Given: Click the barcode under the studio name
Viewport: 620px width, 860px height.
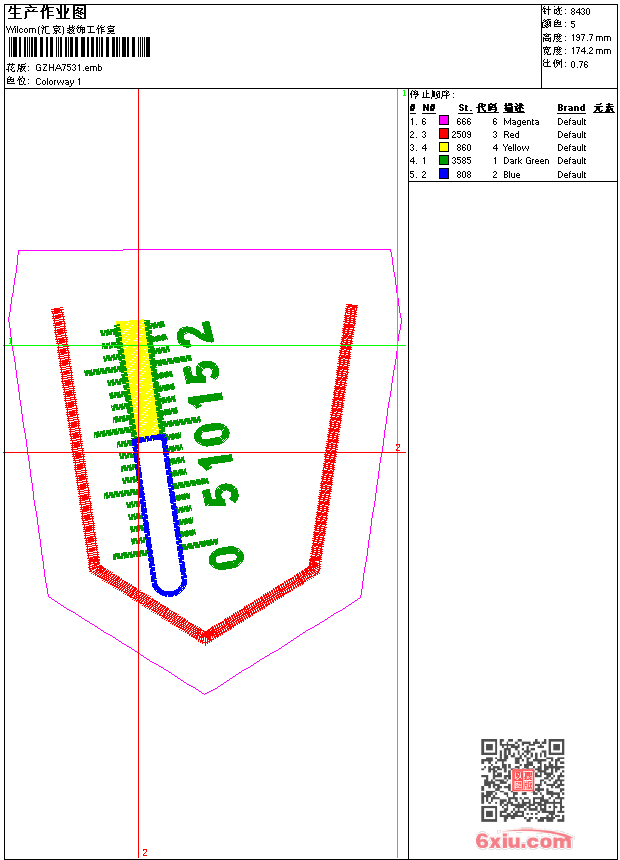Looking at the screenshot, I should [79, 47].
